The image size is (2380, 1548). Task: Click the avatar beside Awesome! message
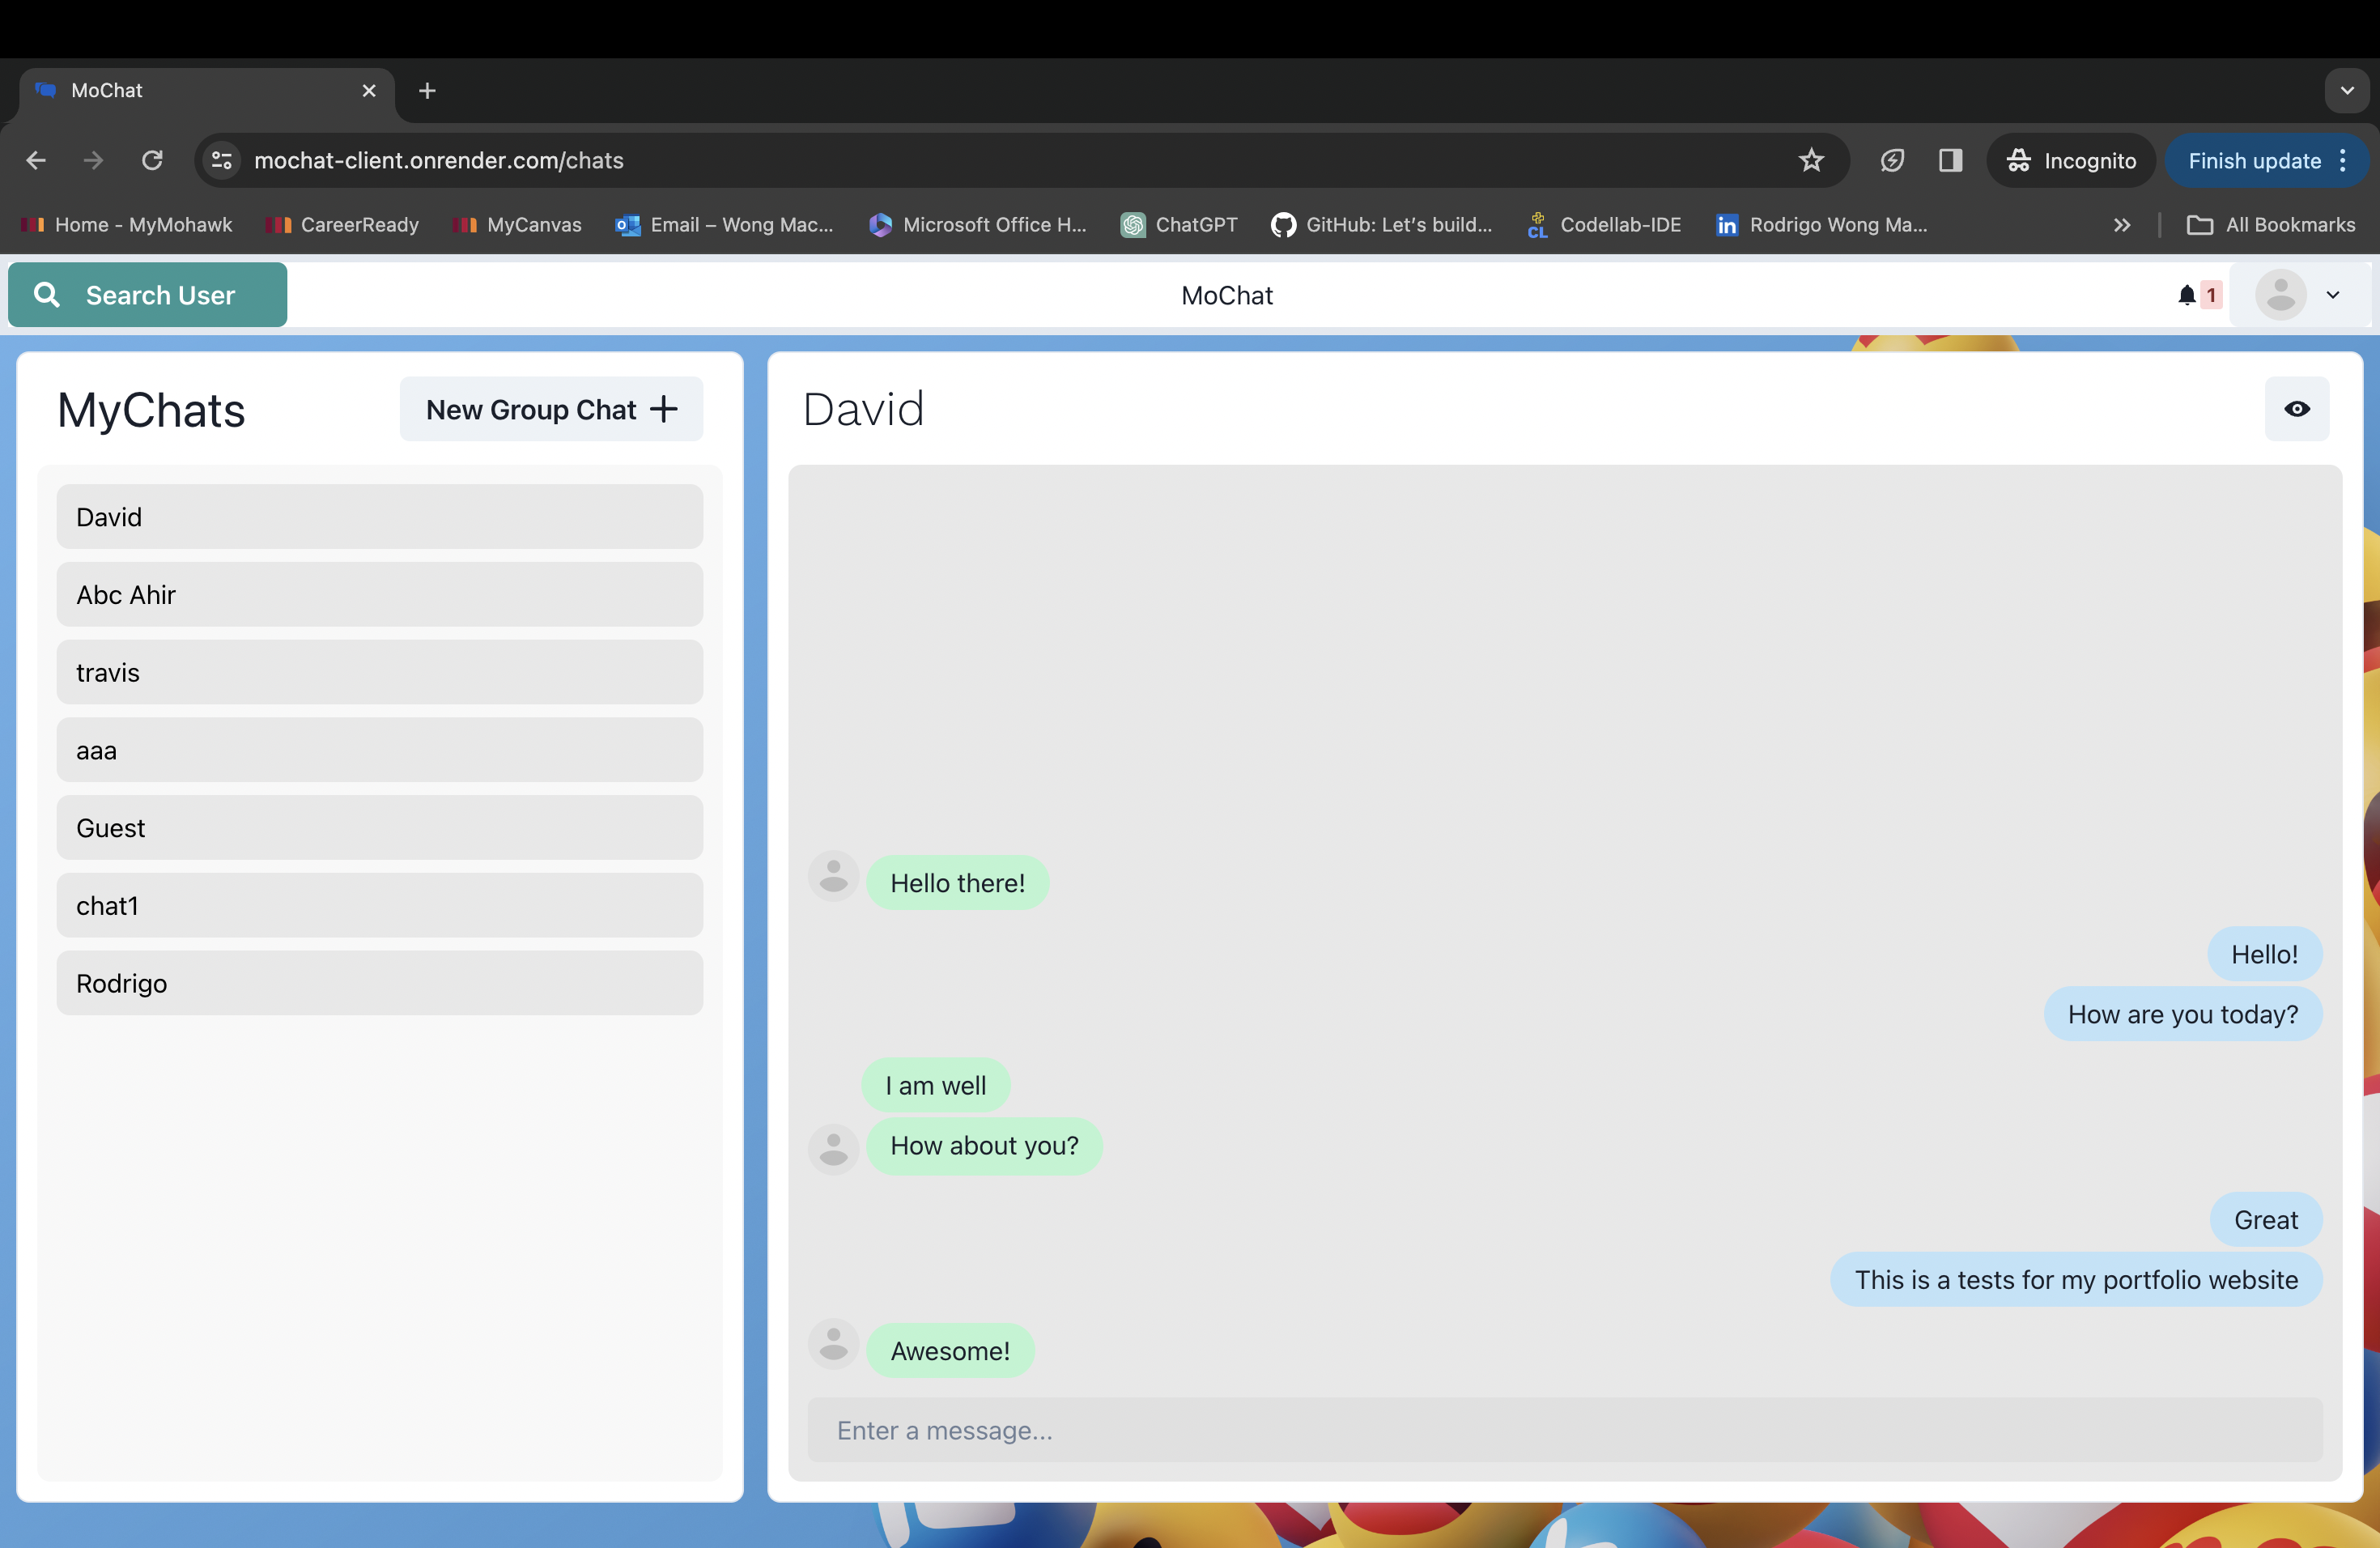pos(833,1345)
